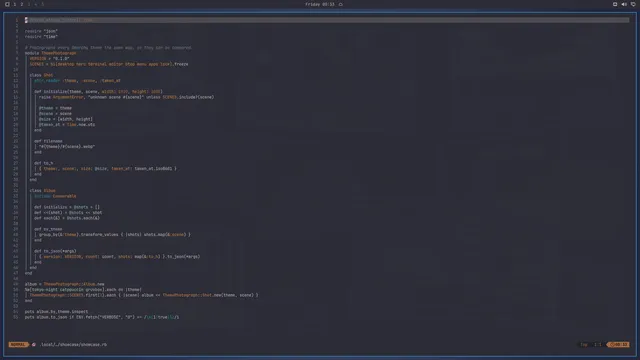Open the Friday clock in top bar
640x360 pixels.
tap(320, 4)
